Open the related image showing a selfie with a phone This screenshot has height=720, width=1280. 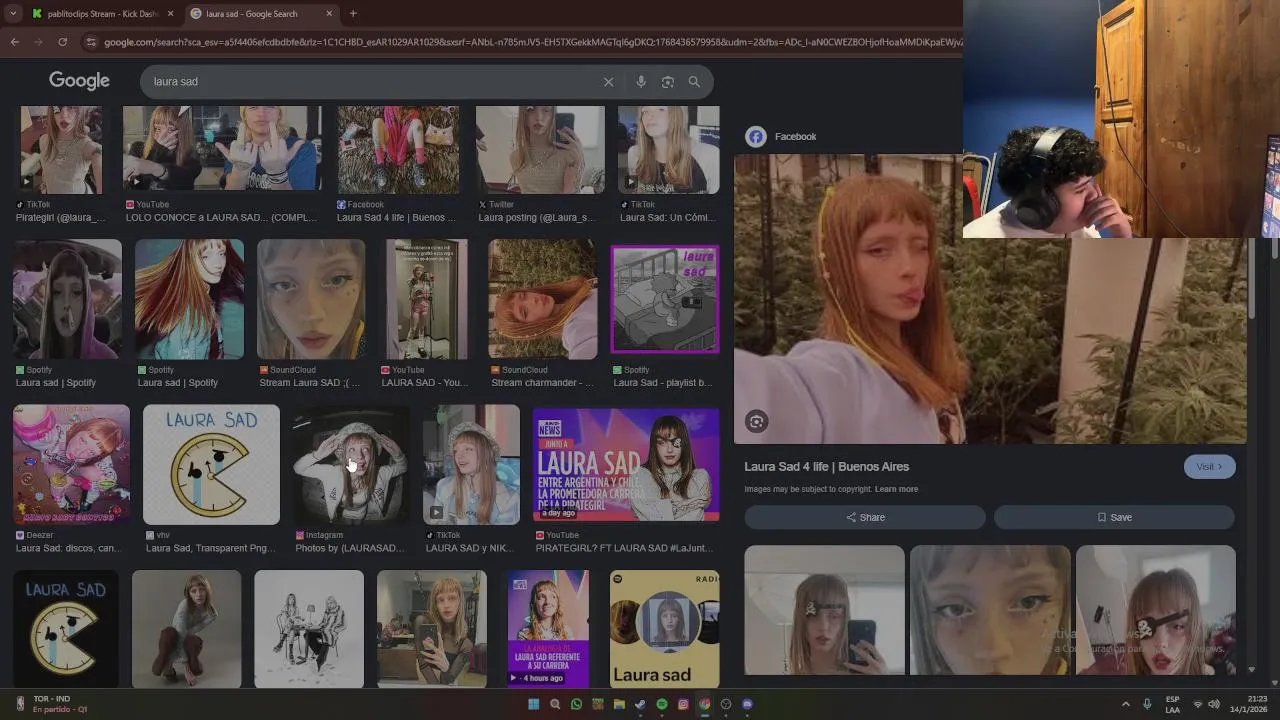[x=824, y=610]
